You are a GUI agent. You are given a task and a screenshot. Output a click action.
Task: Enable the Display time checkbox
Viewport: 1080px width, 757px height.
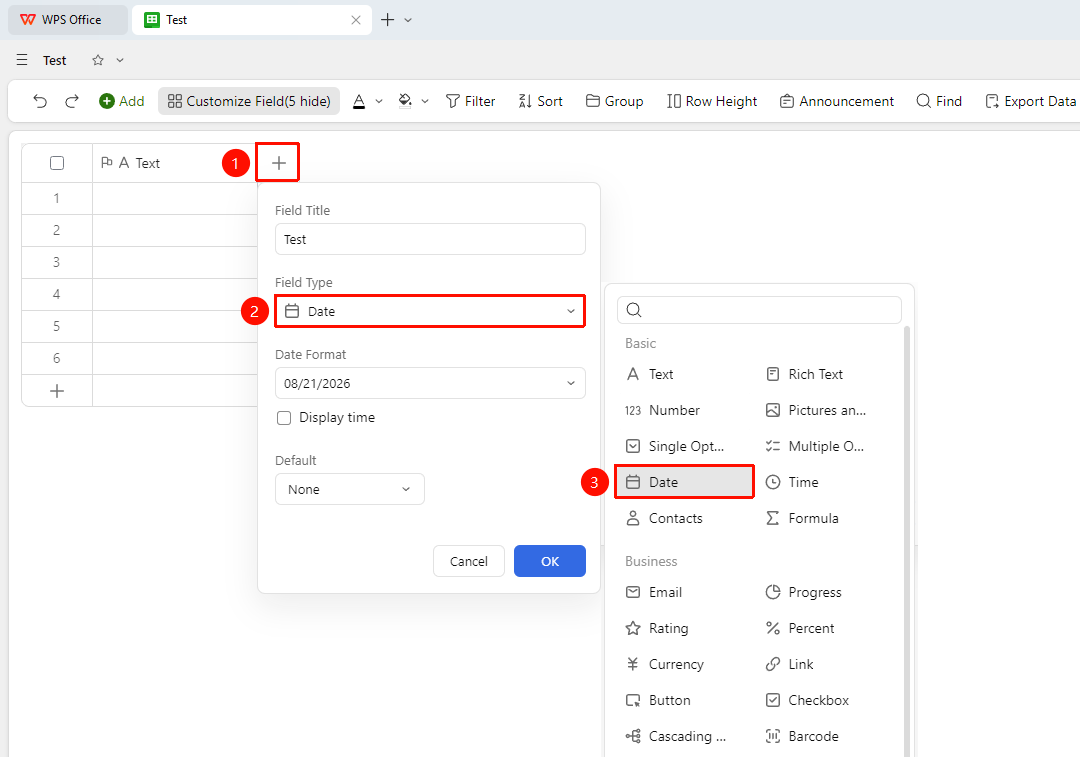point(284,418)
